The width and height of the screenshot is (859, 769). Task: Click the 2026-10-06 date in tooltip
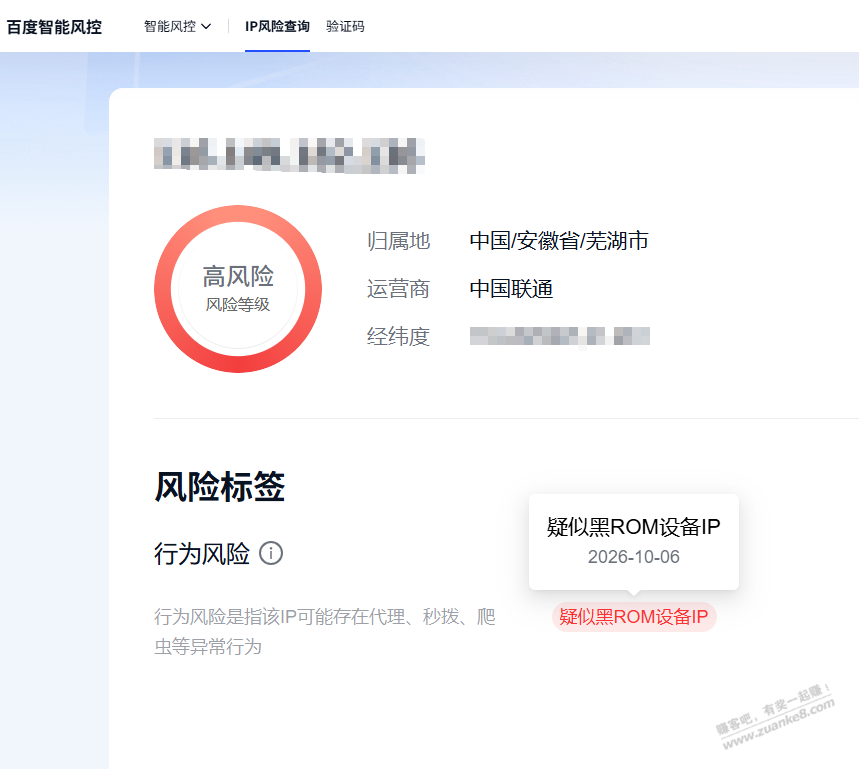pyautogui.click(x=634, y=556)
